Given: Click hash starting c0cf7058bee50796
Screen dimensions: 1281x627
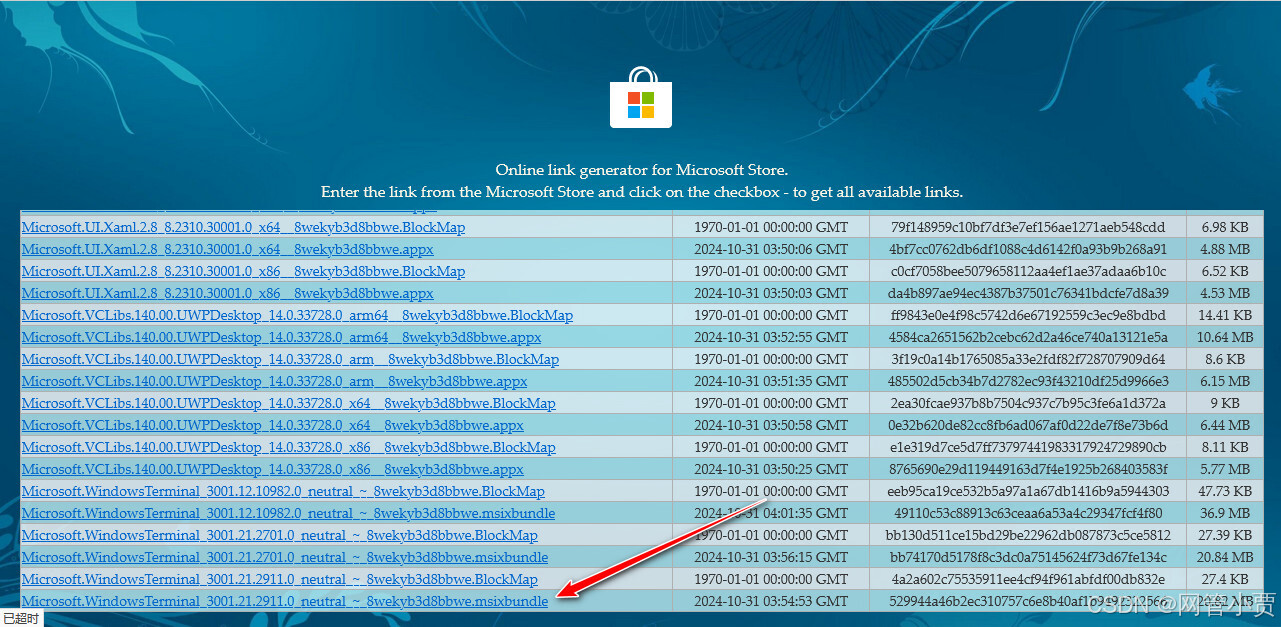Looking at the screenshot, I should click(1028, 271).
